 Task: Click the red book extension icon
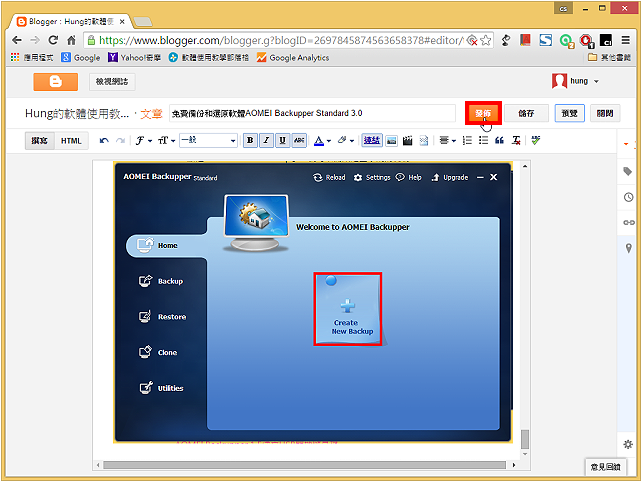pos(525,40)
